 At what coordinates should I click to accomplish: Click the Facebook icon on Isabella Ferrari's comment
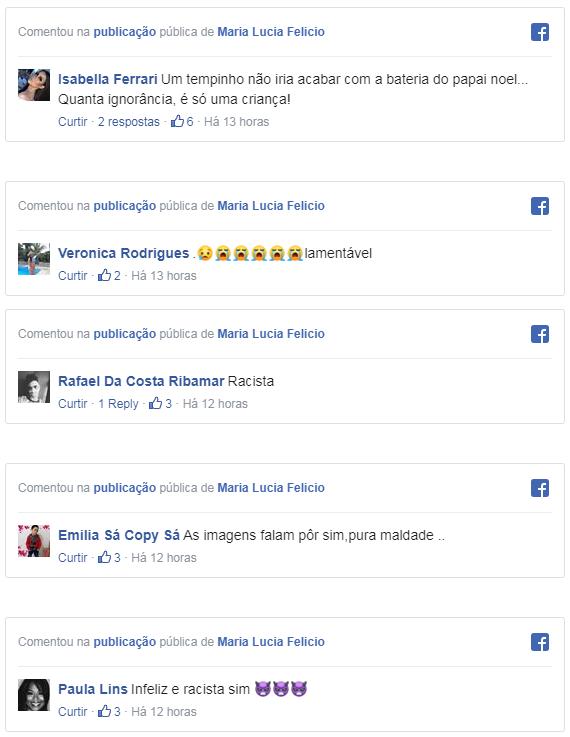(540, 32)
